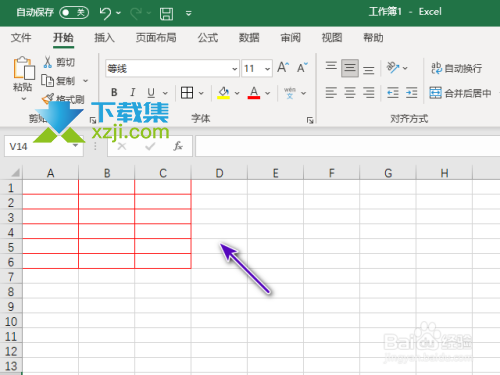Select row 10 header
The height and width of the screenshot is (375, 500).
coord(11,322)
